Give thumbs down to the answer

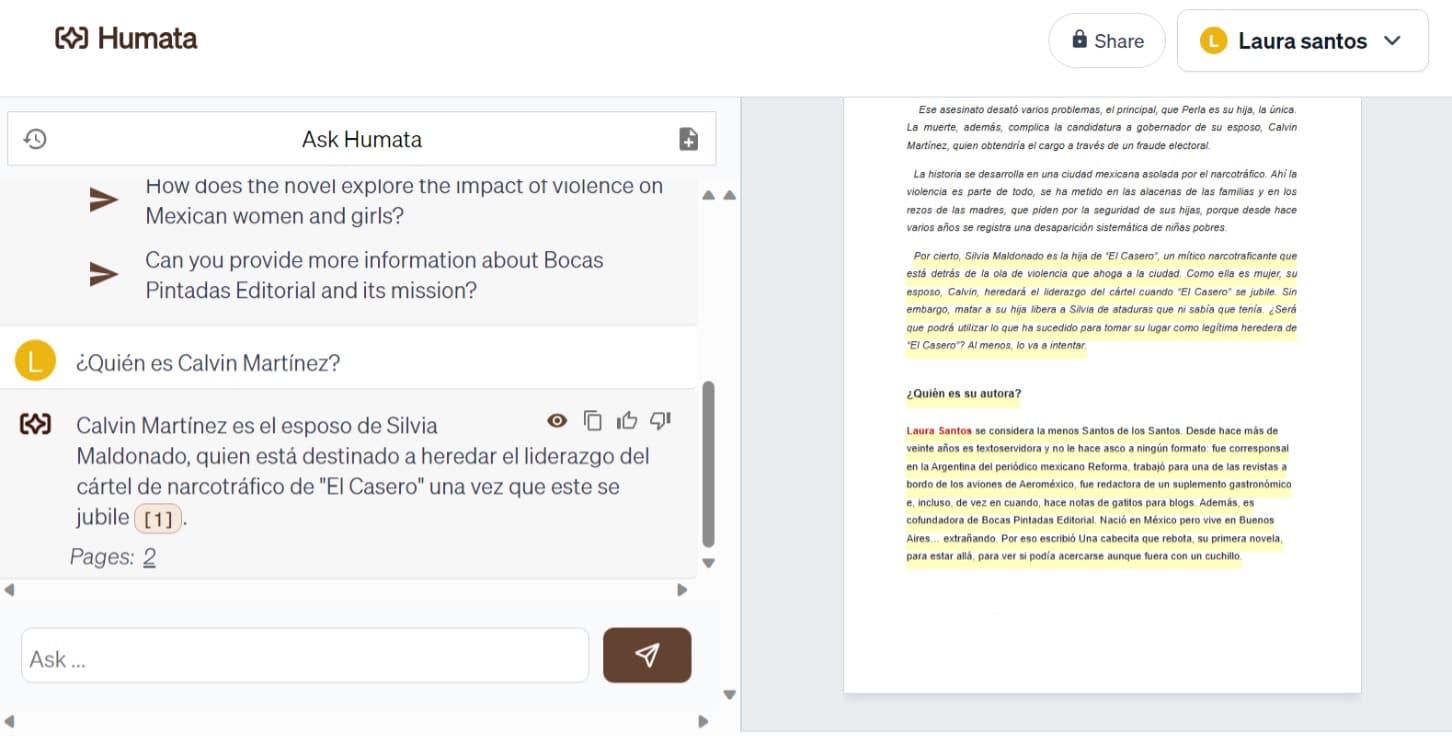(660, 420)
